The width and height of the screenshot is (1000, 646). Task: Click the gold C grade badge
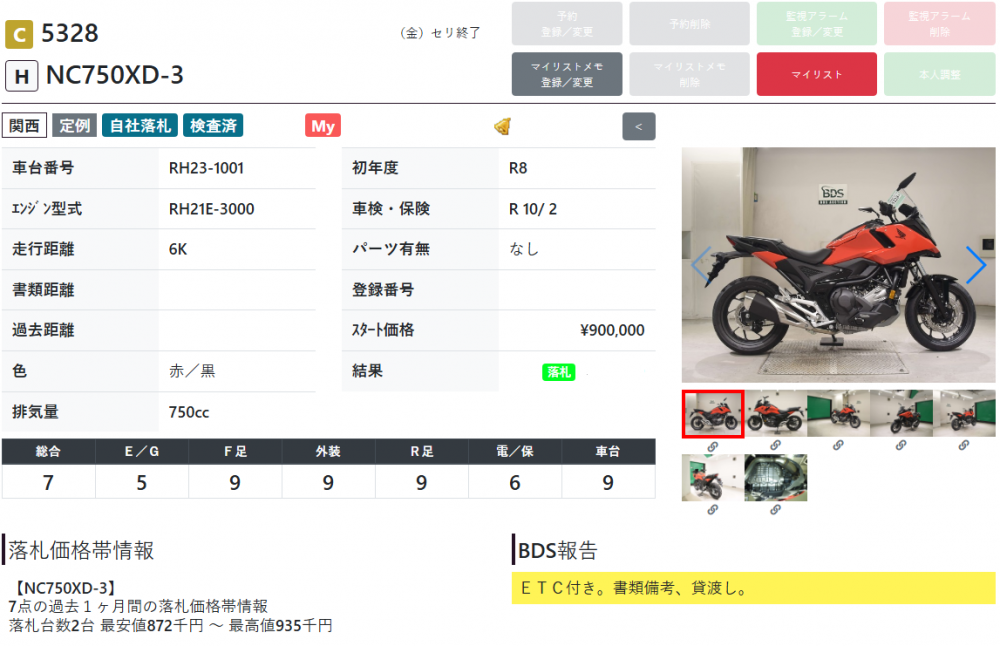click(x=19, y=34)
